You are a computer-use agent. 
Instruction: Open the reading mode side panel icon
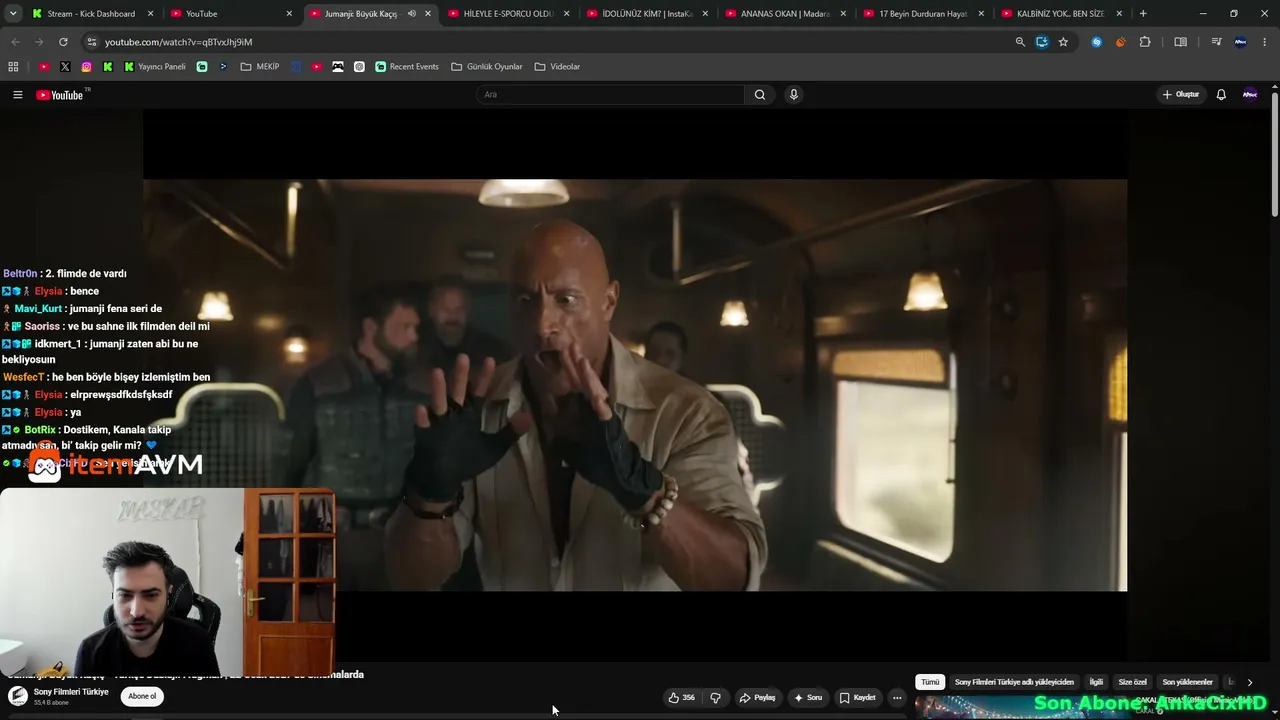pyautogui.click(x=1180, y=42)
